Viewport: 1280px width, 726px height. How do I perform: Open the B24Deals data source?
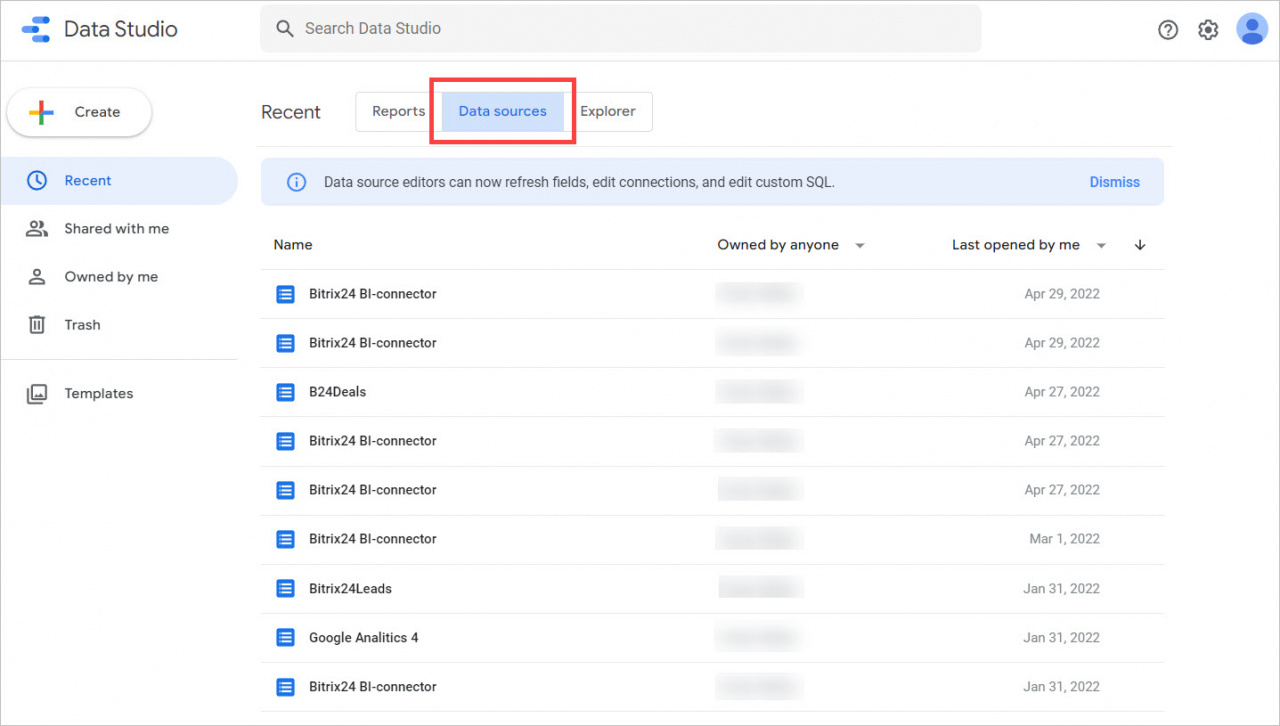338,392
